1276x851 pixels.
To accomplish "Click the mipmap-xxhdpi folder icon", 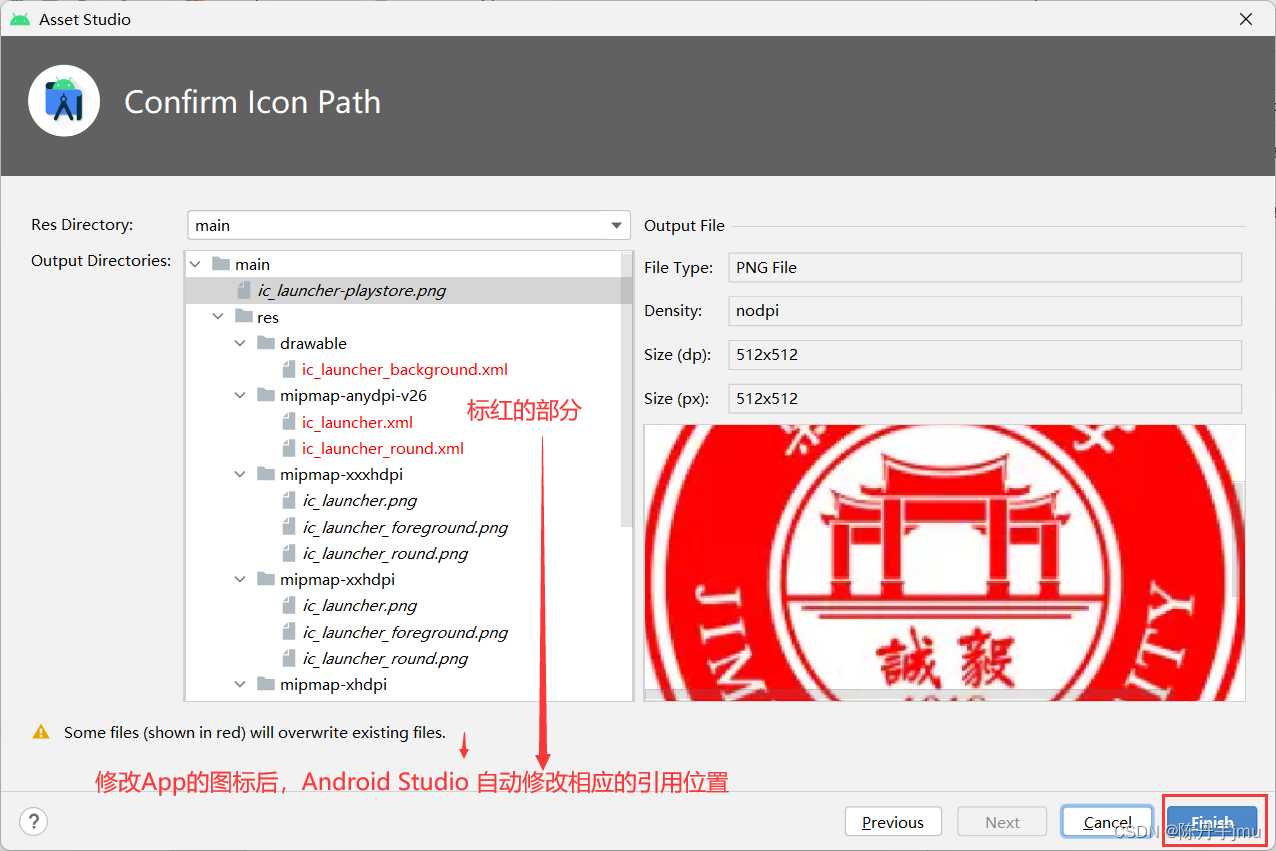I will click(x=266, y=579).
